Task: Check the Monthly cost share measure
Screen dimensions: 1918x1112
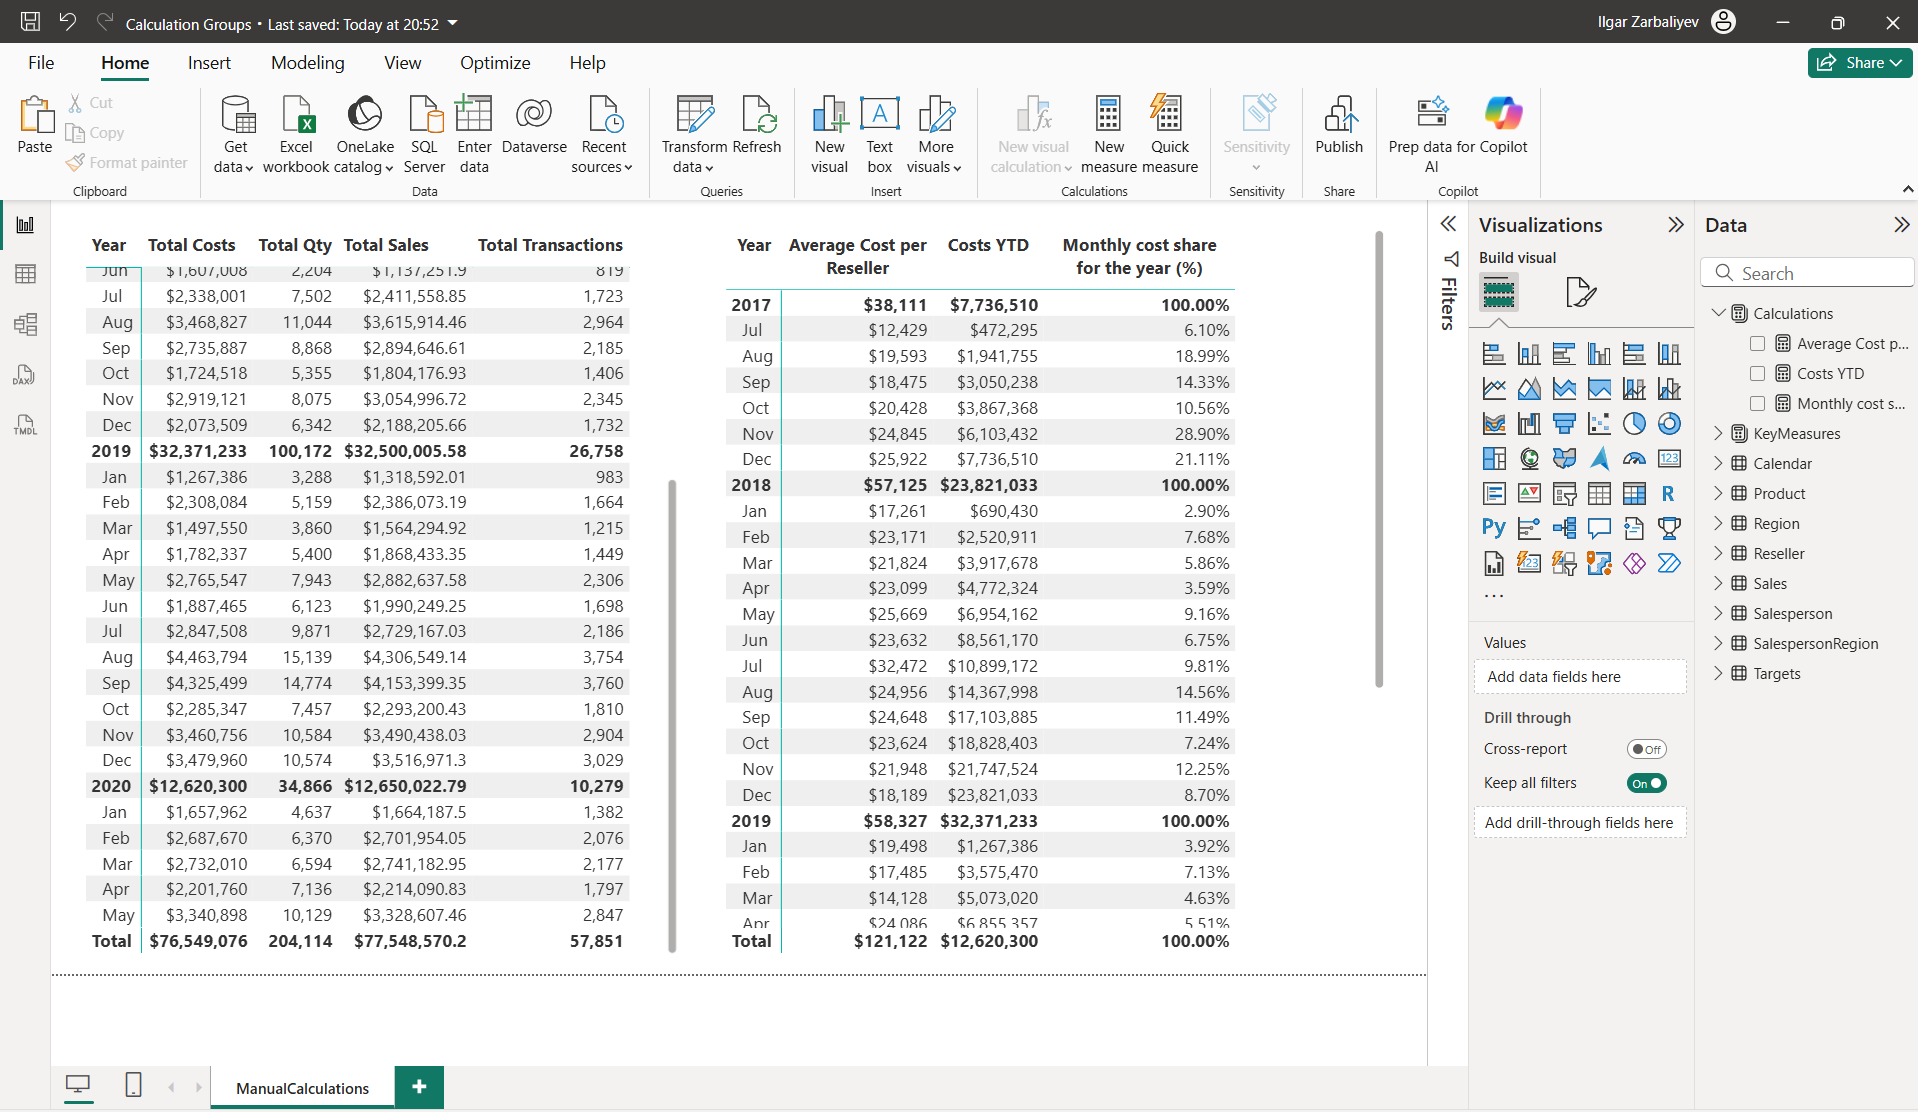Action: [1757, 403]
